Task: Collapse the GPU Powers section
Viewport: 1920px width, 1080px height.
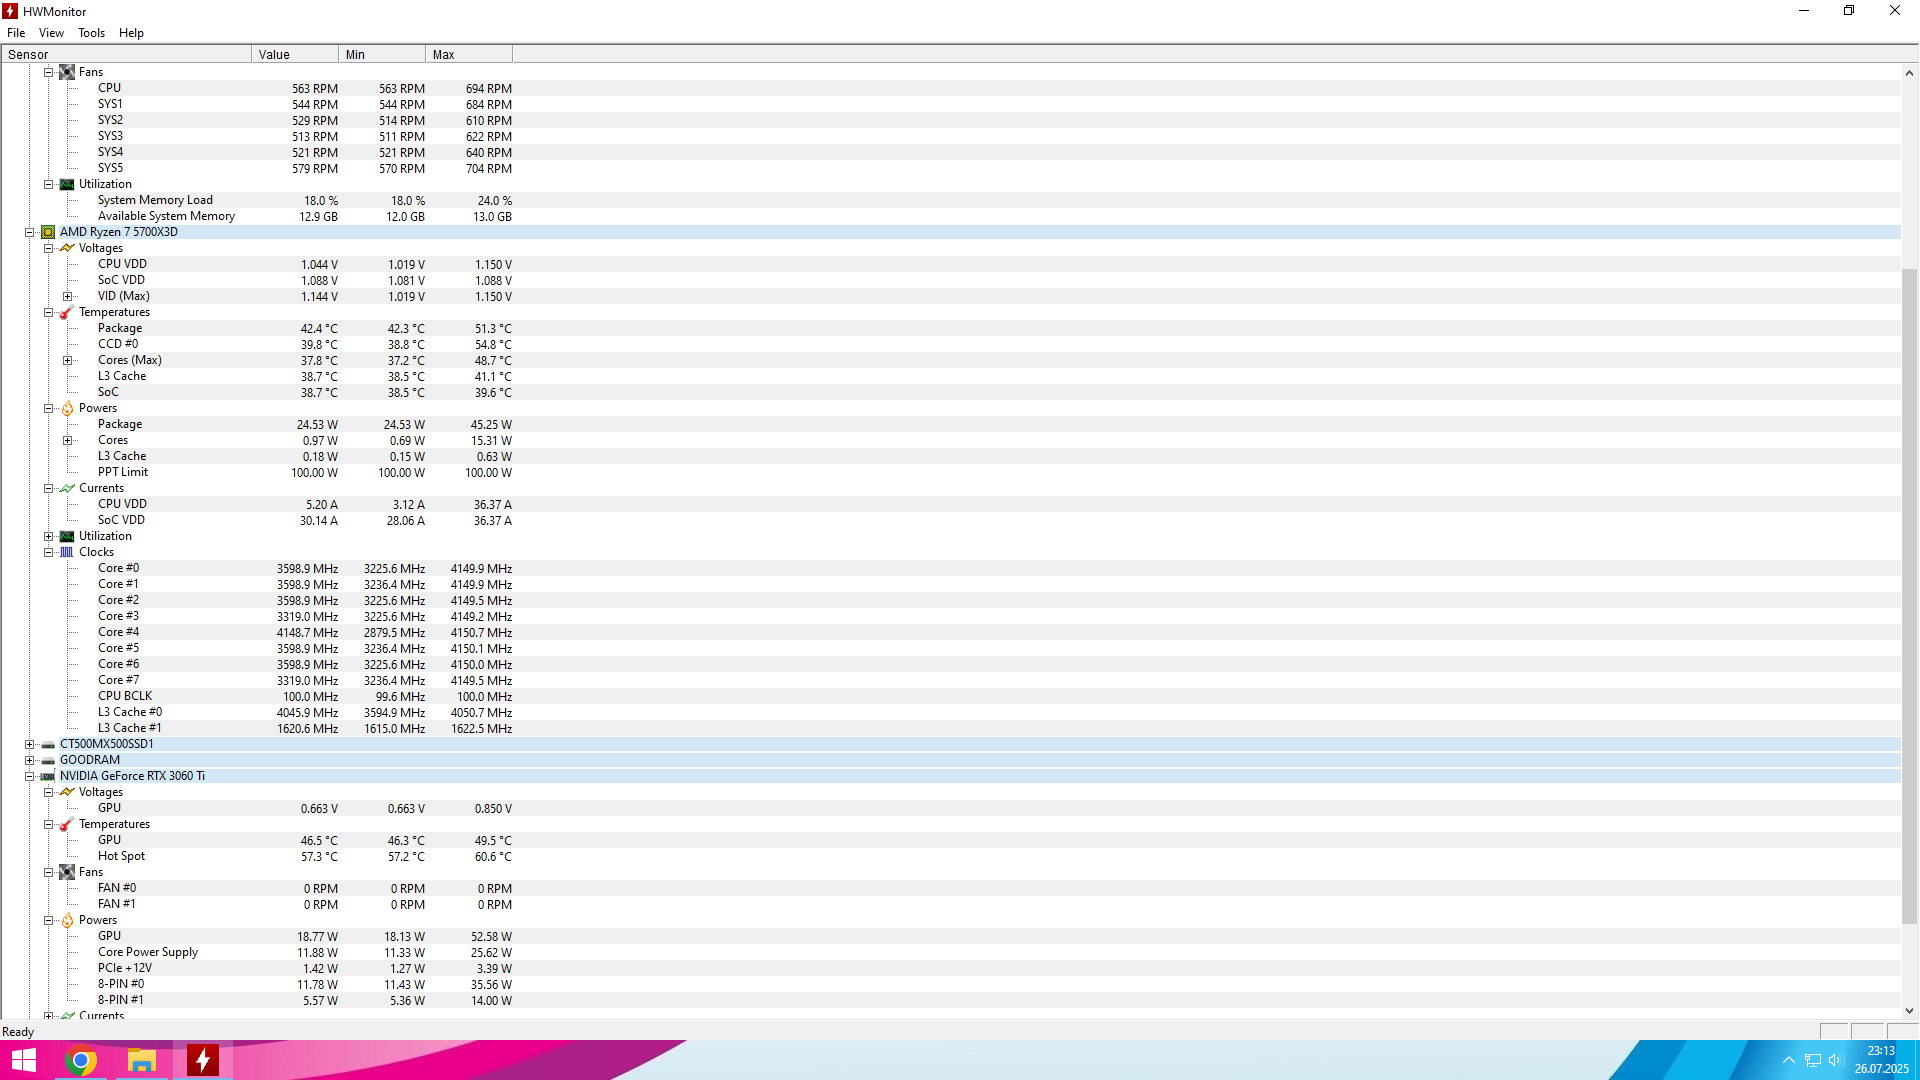Action: 48,920
